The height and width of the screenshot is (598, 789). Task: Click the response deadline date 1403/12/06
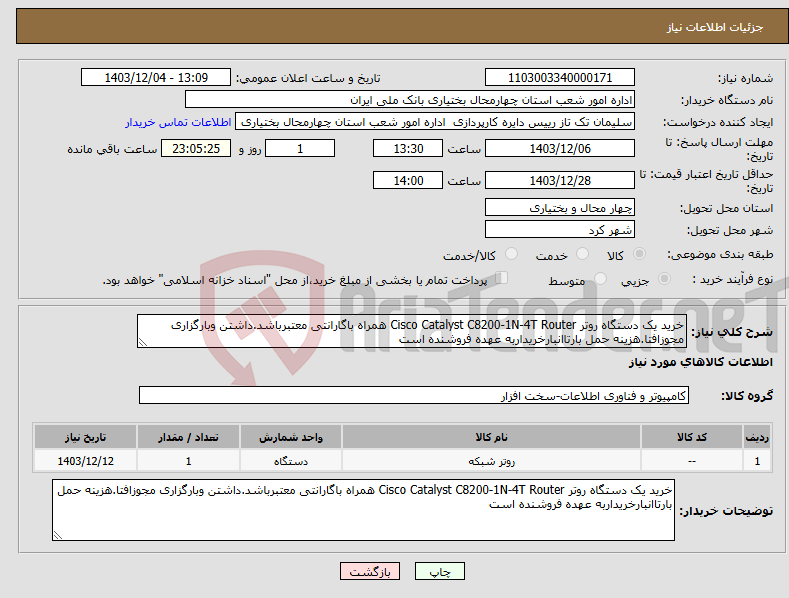point(560,148)
